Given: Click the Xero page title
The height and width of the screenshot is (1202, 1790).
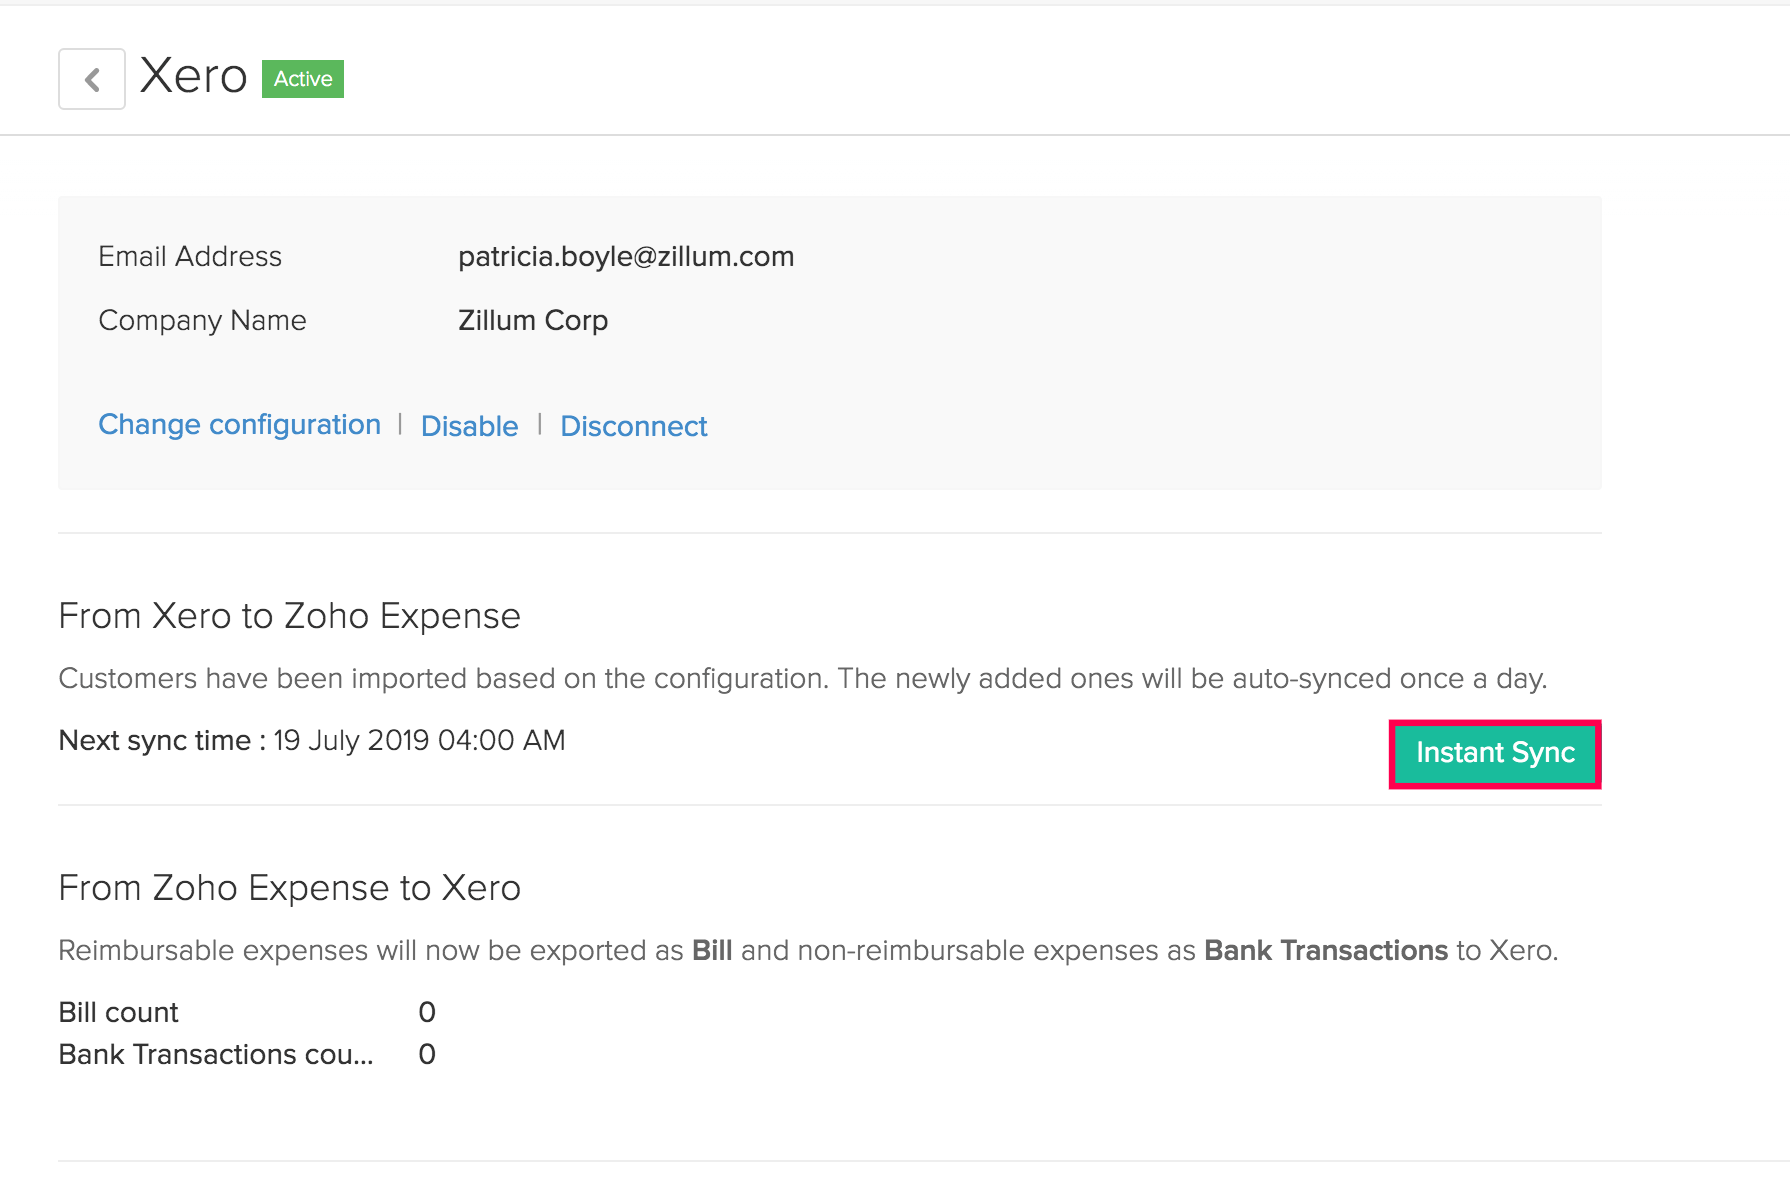Looking at the screenshot, I should point(193,76).
